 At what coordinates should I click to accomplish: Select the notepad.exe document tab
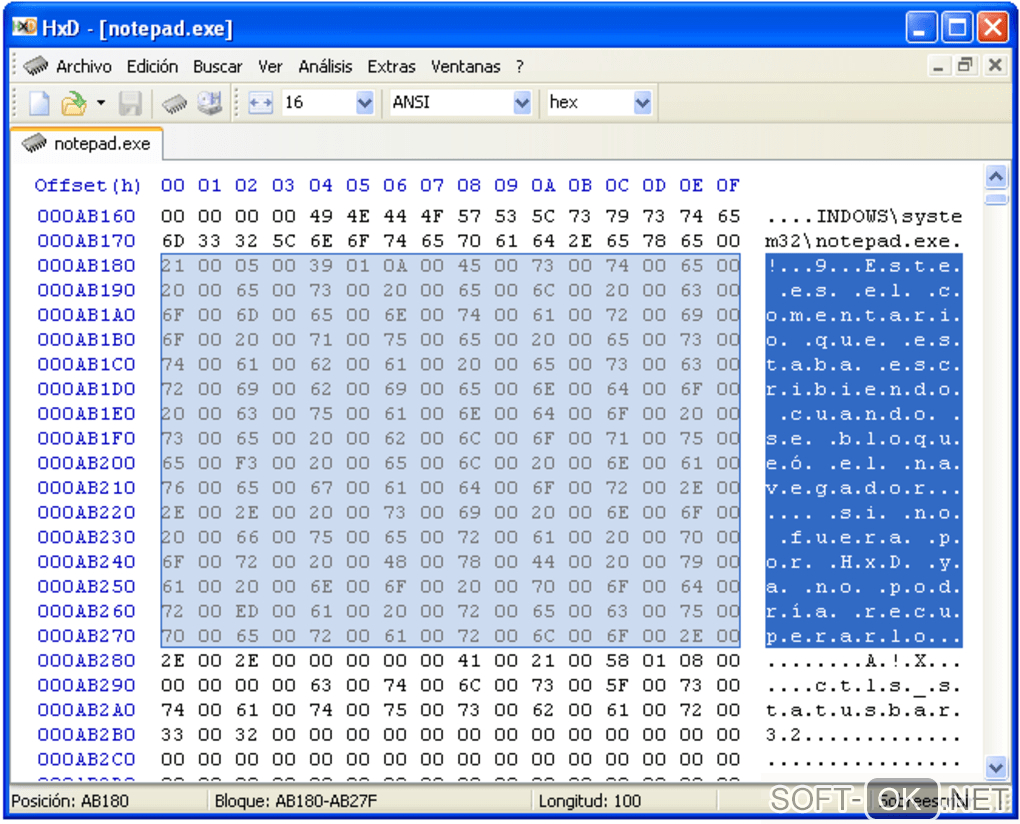87,143
